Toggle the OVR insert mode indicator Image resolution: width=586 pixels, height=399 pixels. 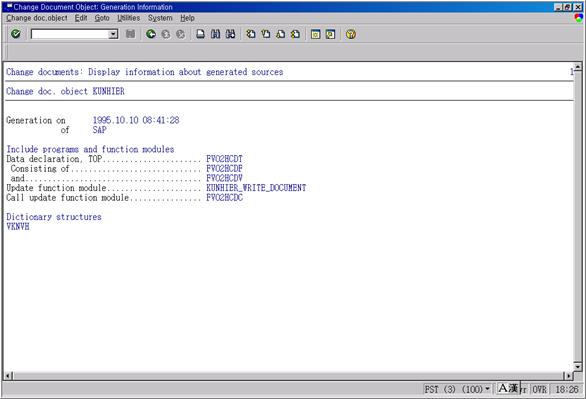coord(540,389)
